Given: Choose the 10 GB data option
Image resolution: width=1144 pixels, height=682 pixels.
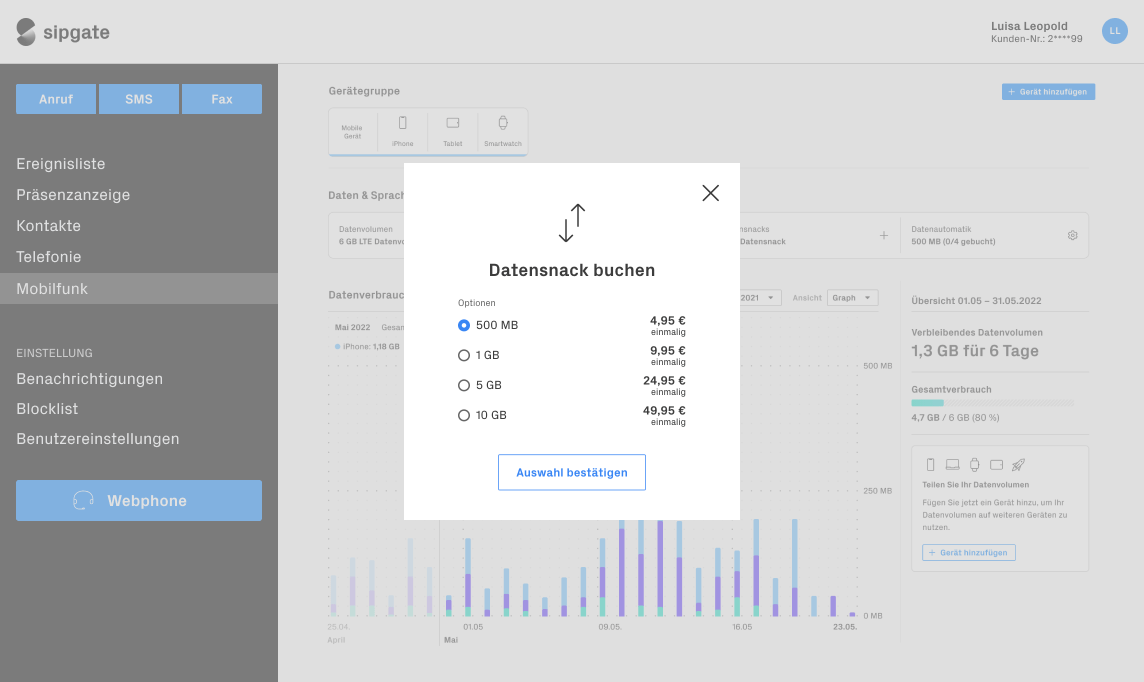Looking at the screenshot, I should coord(482,415).
